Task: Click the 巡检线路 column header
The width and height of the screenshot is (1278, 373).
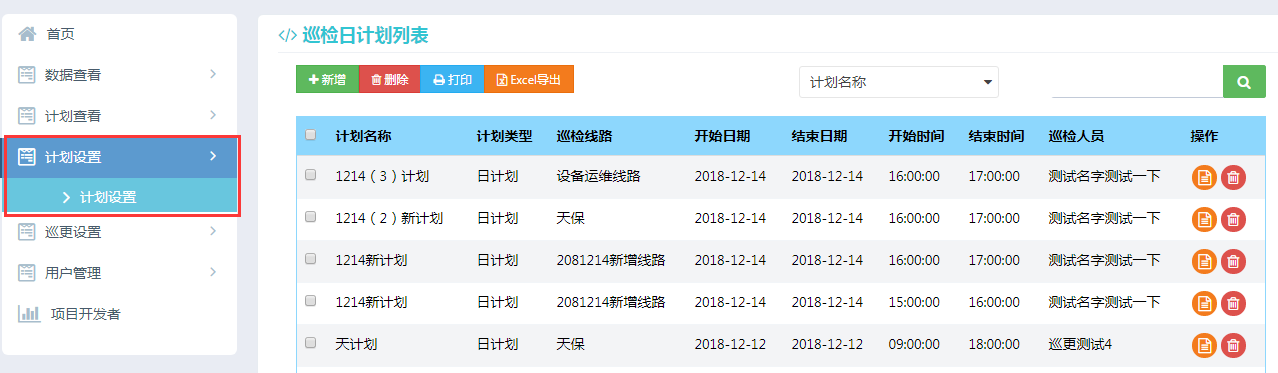Action: click(x=585, y=136)
